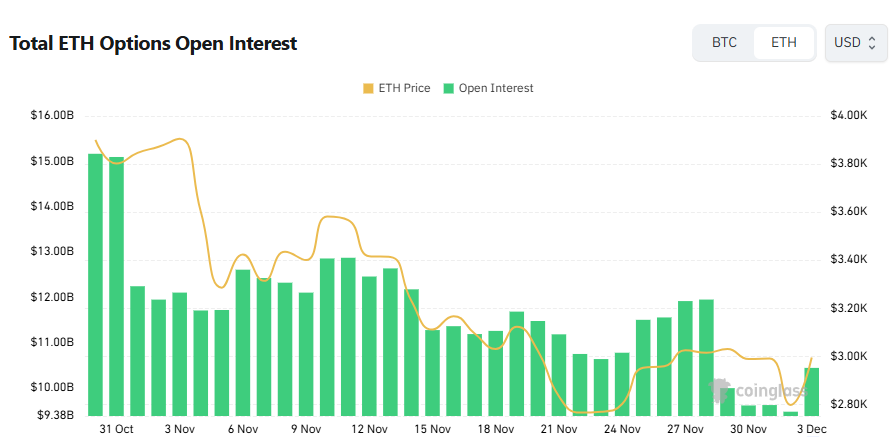Click the Total ETH Options Open Interest title
Image resolution: width=892 pixels, height=437 pixels.
[153, 43]
